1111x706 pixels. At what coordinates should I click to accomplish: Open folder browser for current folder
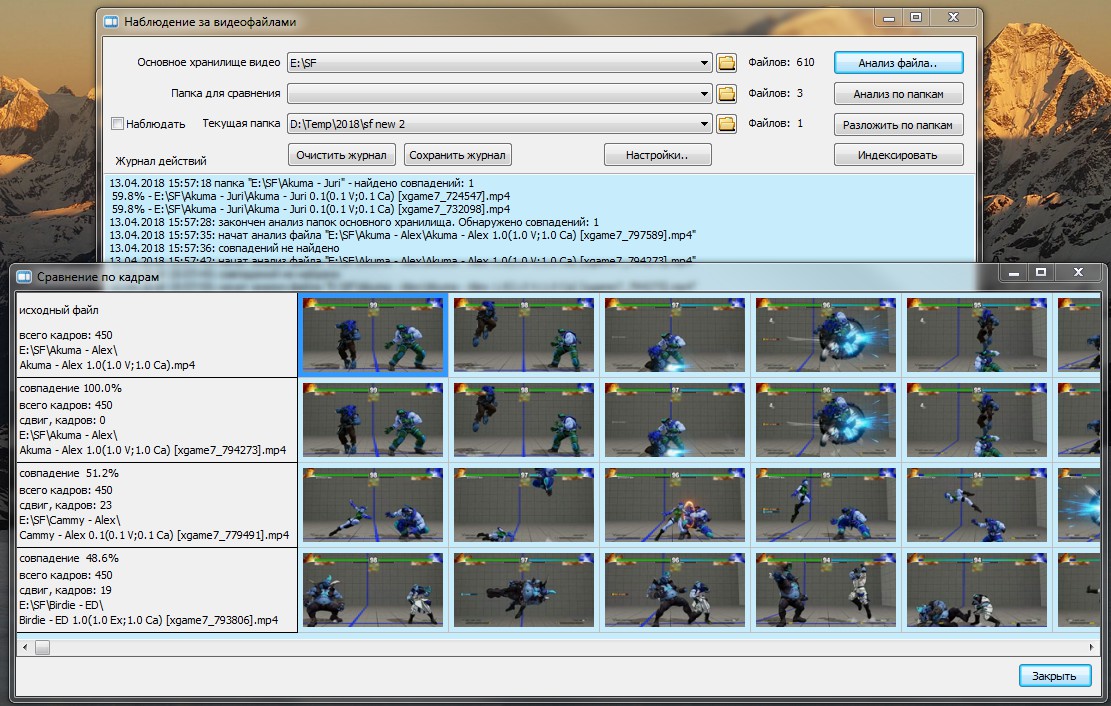726,123
